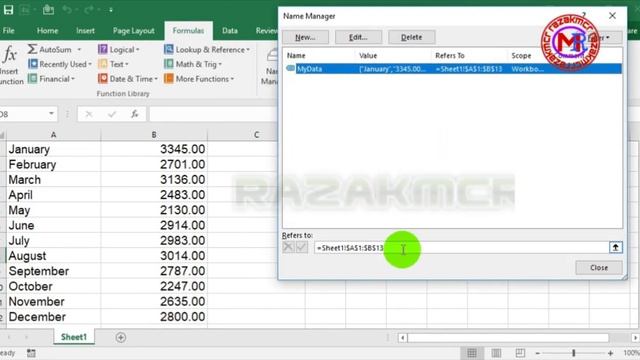Open the Financial functions icon

(x=33, y=78)
